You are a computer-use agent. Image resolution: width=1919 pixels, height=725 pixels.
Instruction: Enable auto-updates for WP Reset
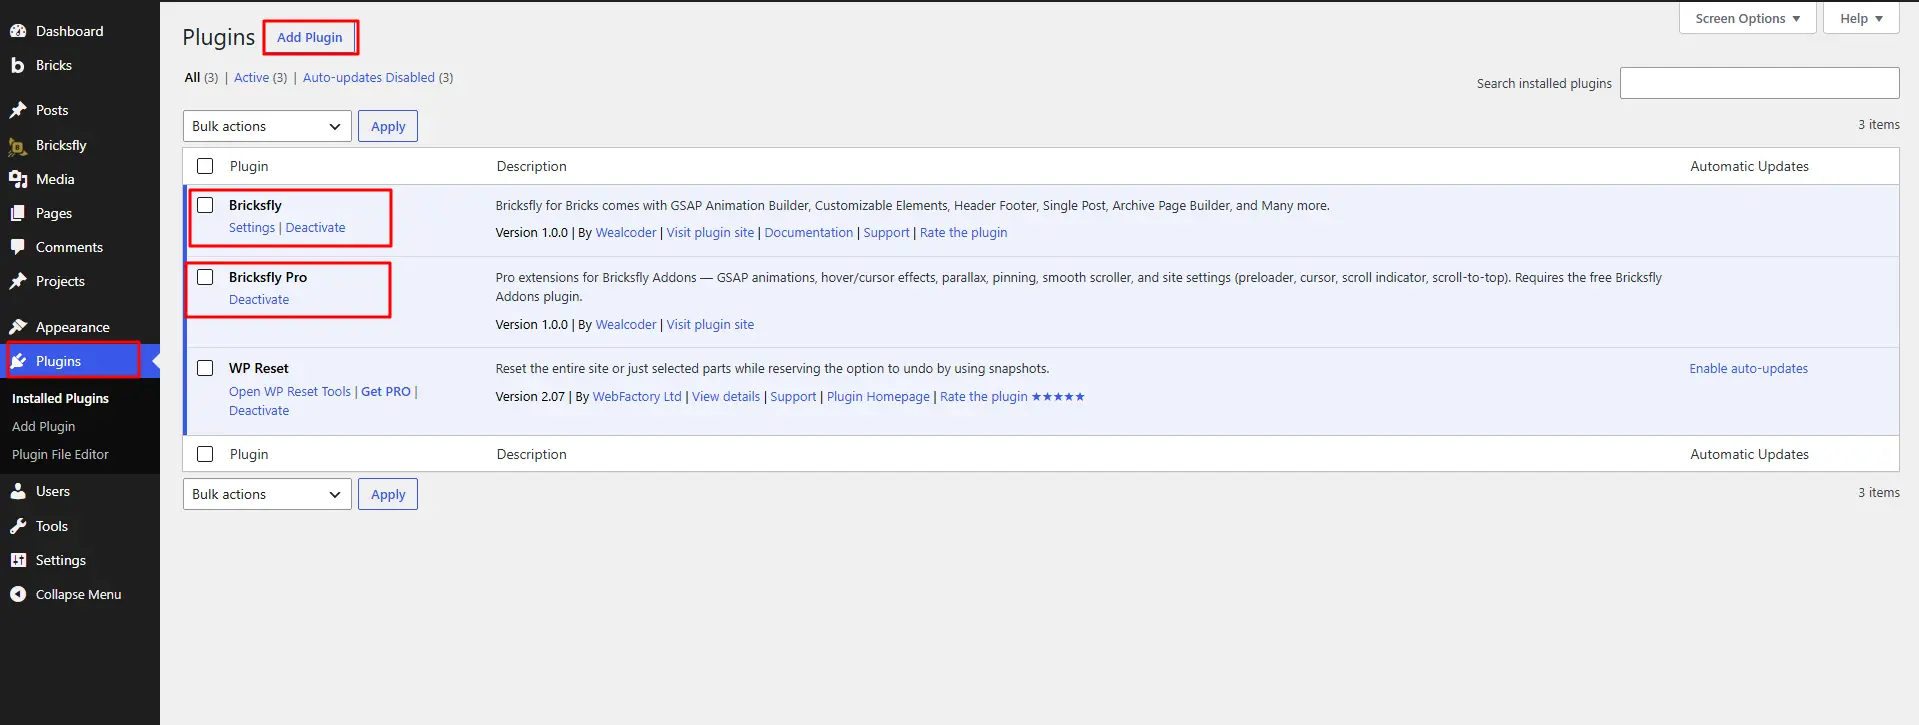[x=1749, y=369]
